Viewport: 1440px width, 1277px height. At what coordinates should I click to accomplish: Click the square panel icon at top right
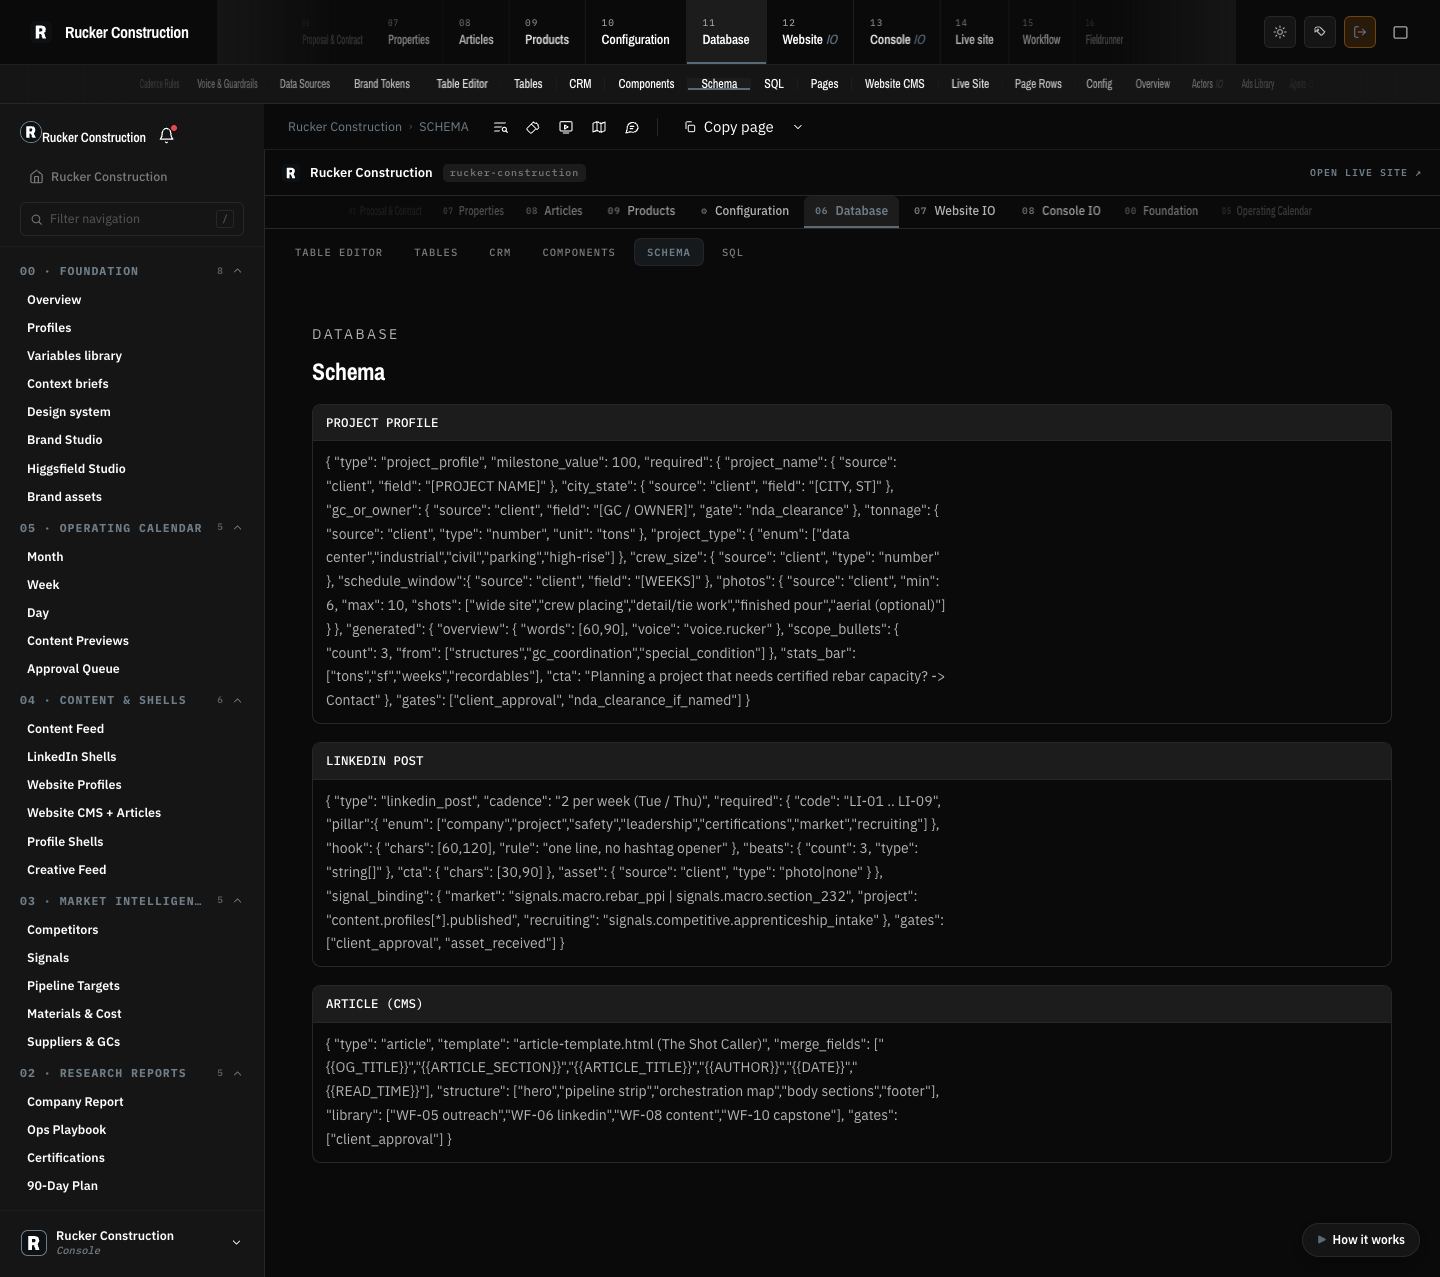point(1400,32)
